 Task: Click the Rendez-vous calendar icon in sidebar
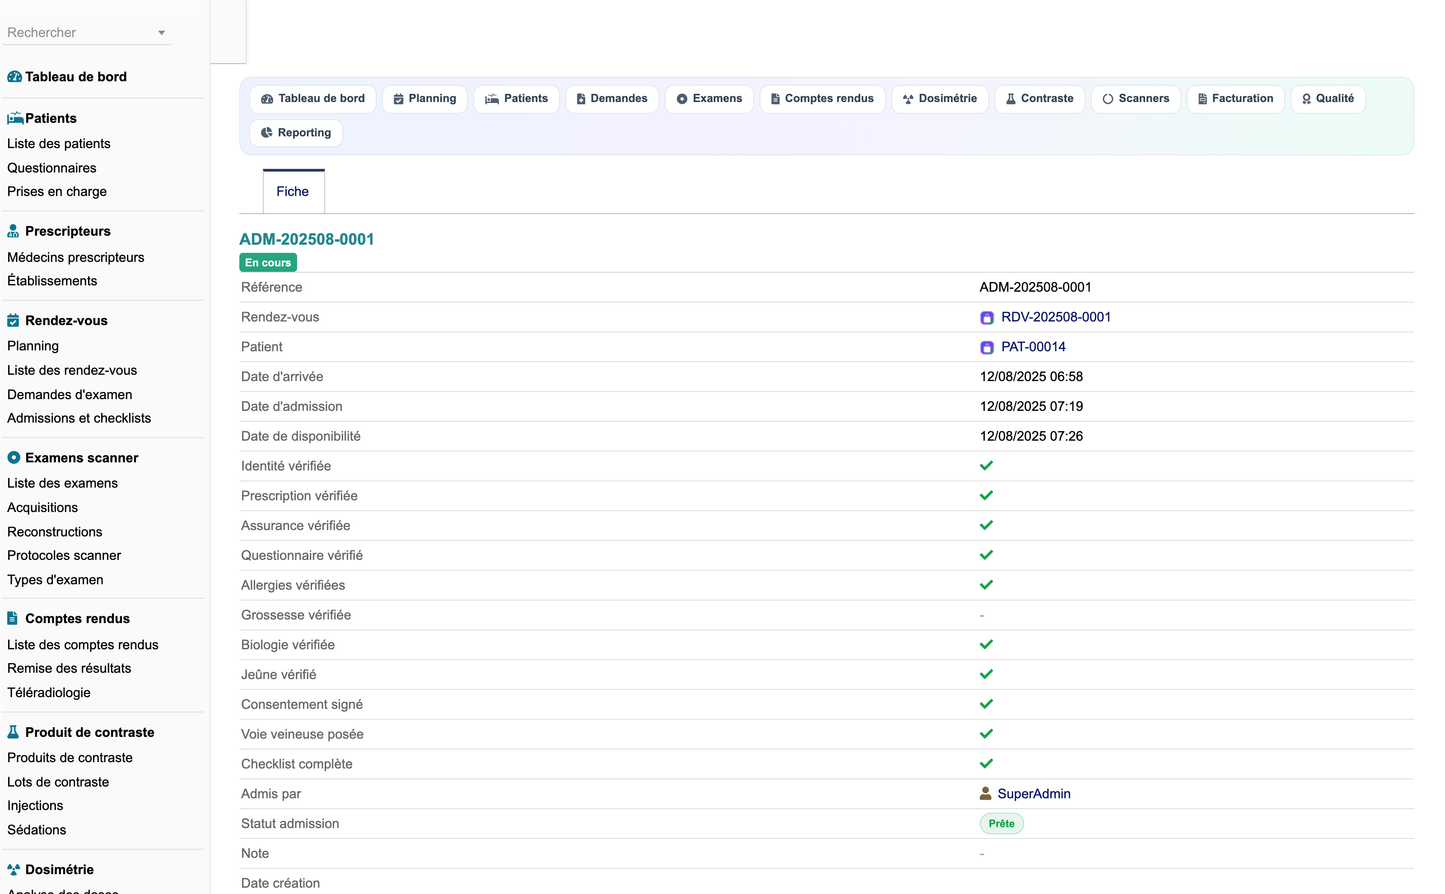[x=13, y=321]
